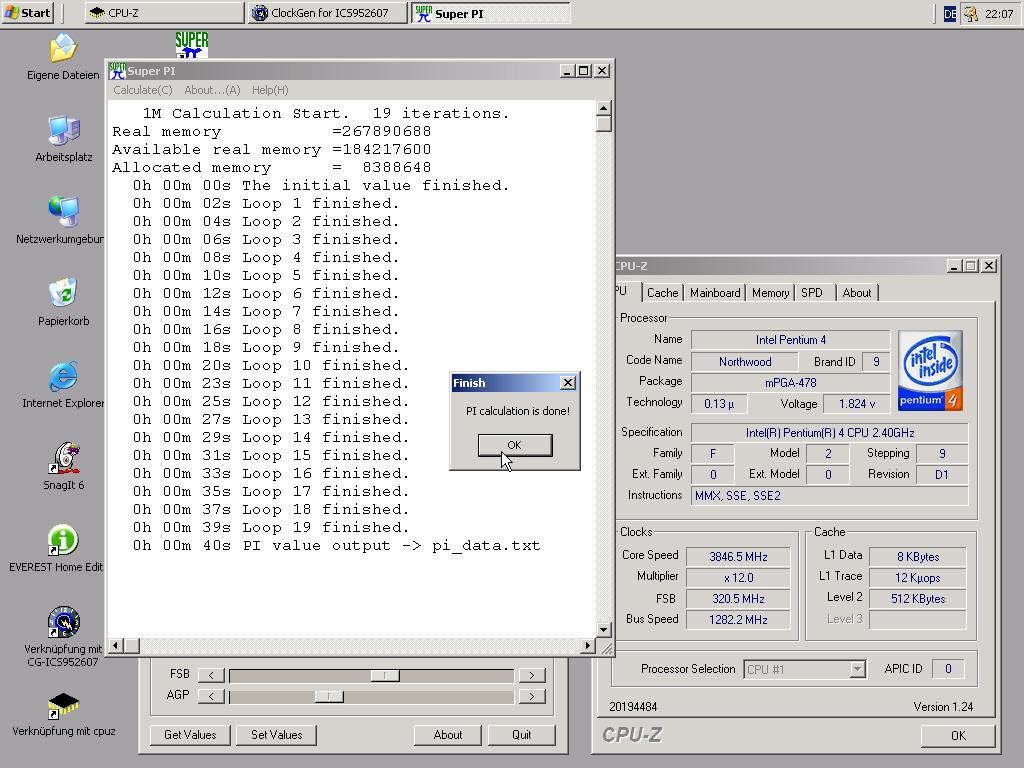This screenshot has width=1024, height=768.
Task: Click FSB value 320.5 MHz in CPU-Z
Action: coord(738,598)
